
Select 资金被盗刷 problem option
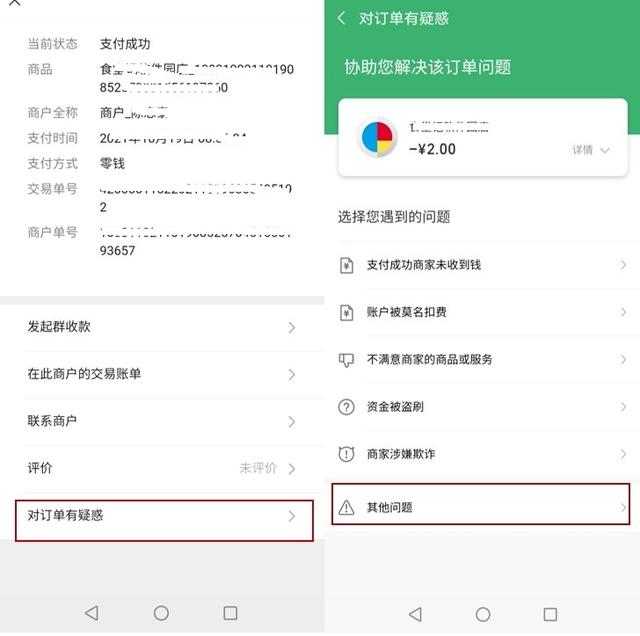tap(482, 407)
